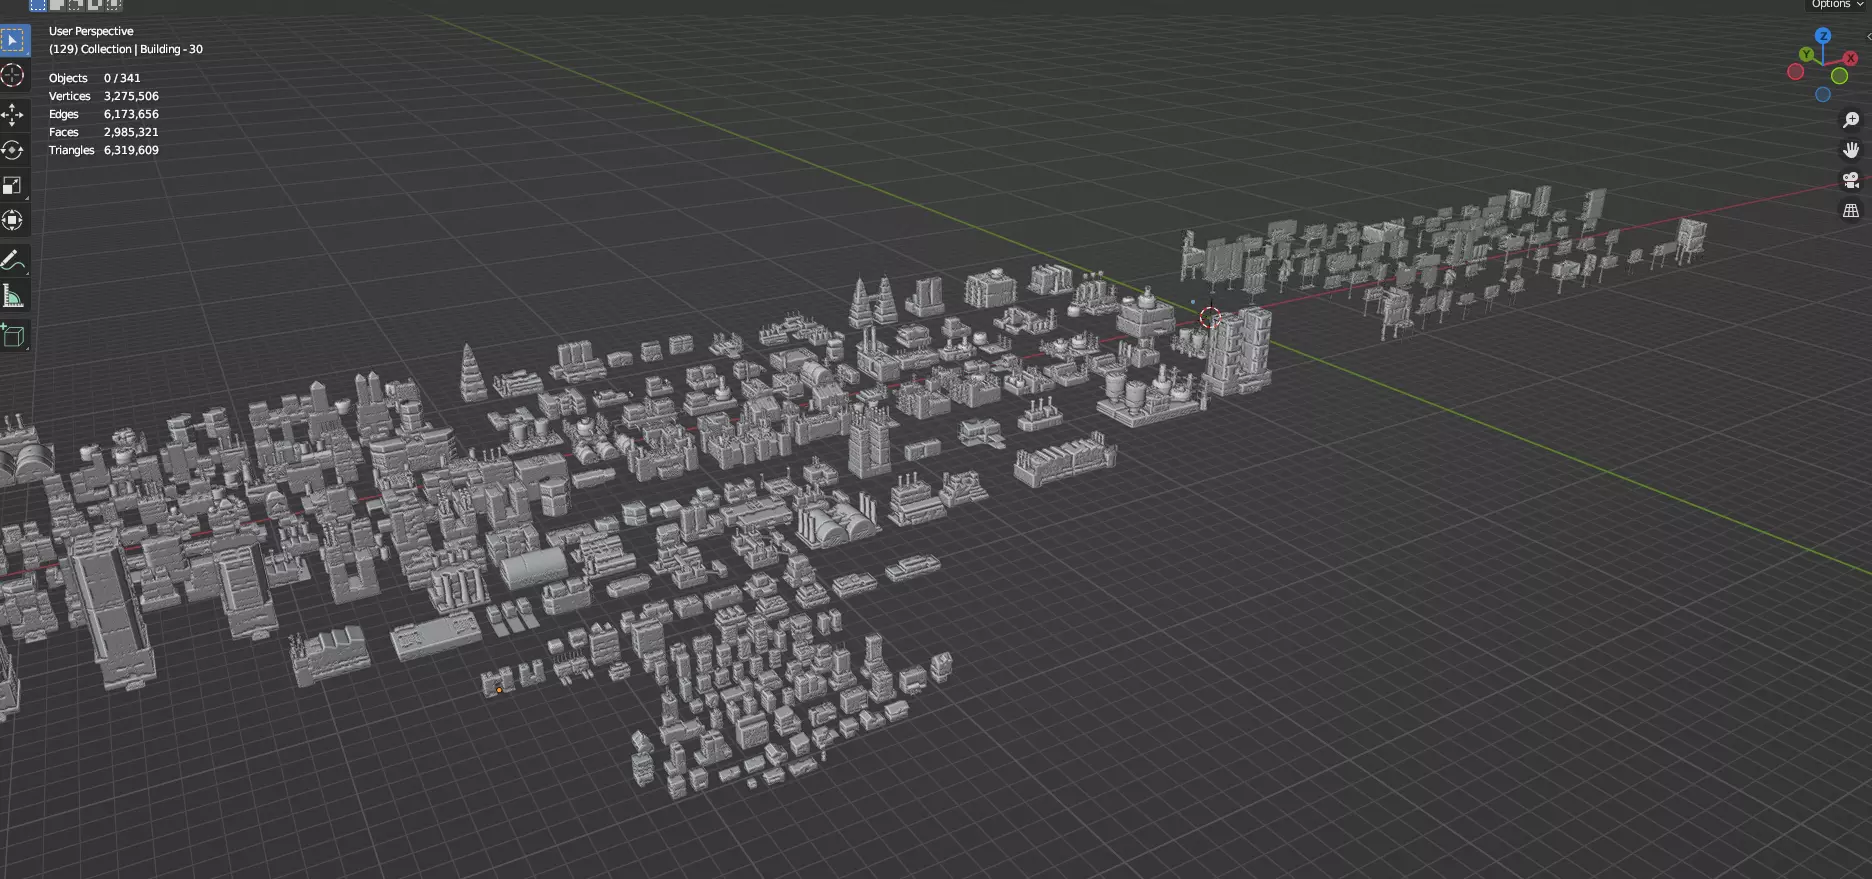Toggle the camera view icon
The height and width of the screenshot is (879, 1872).
(x=1851, y=180)
